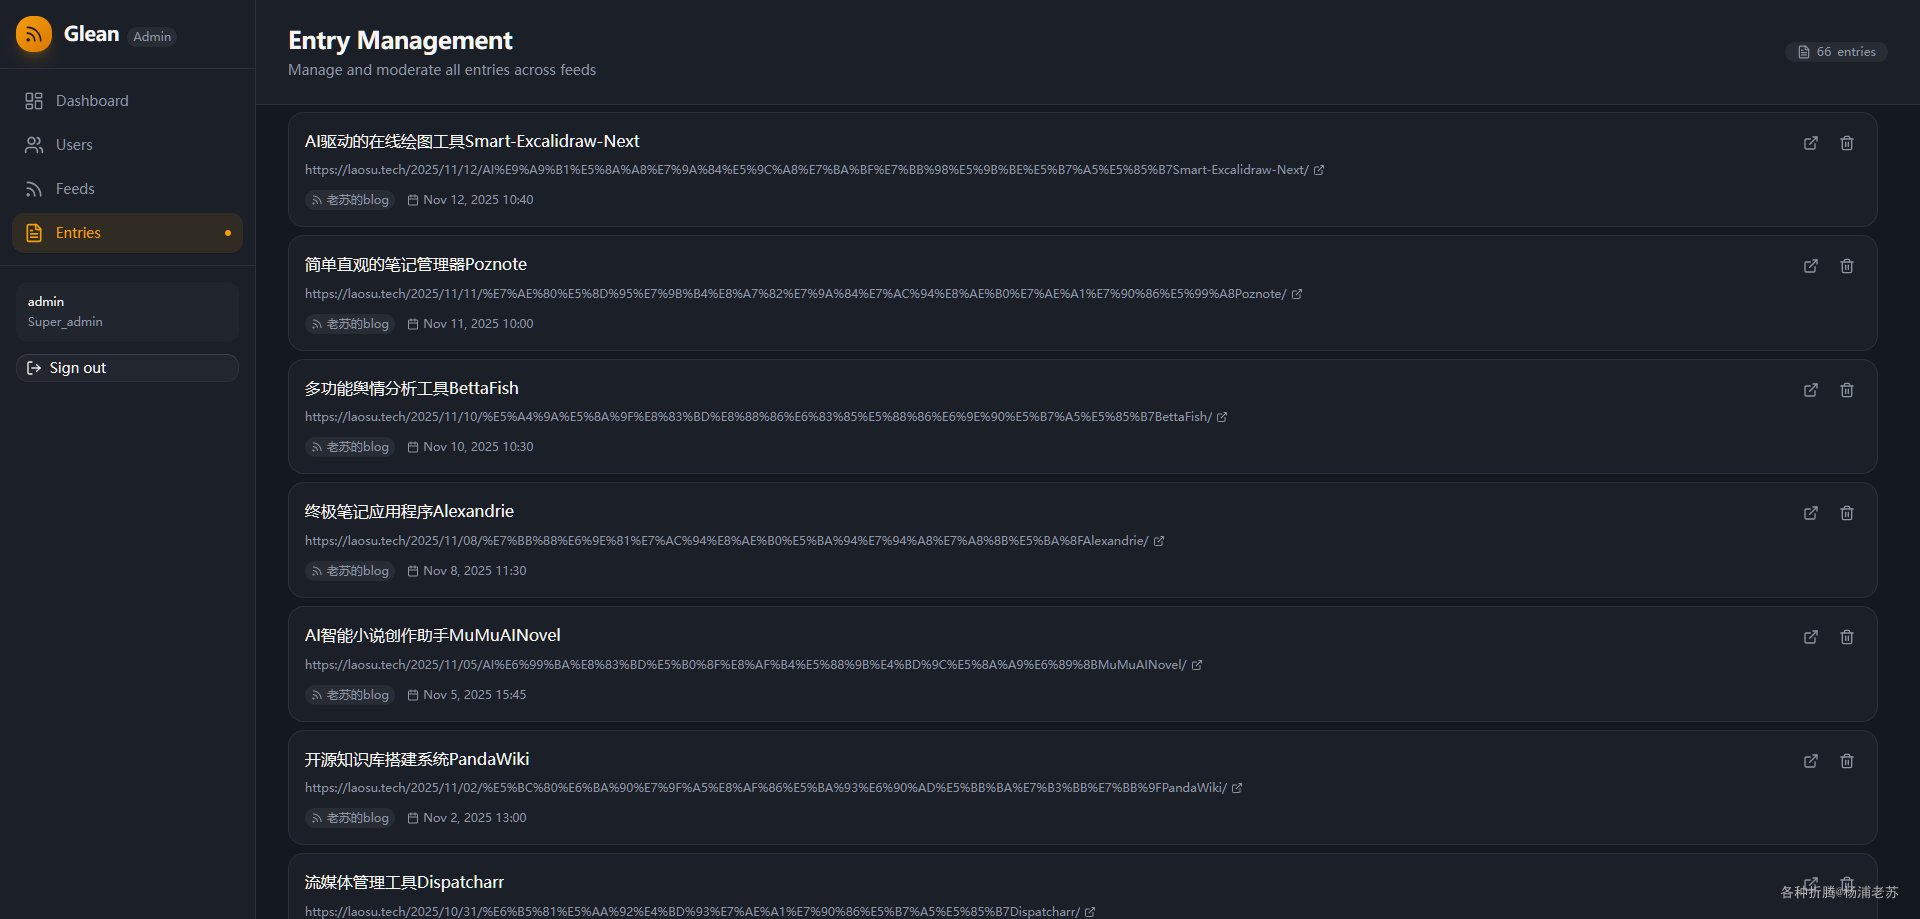
Task: Open the Feeds section
Action: coord(75,189)
